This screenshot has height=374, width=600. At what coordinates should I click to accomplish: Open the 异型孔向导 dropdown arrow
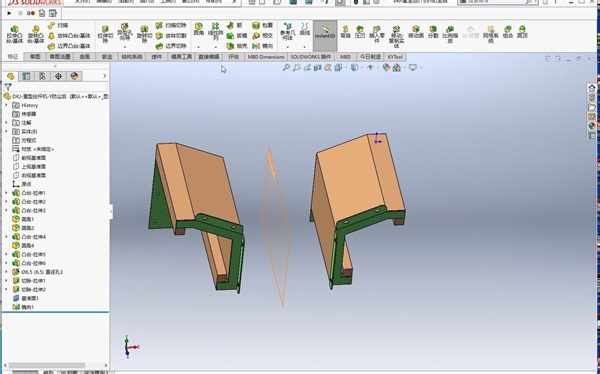click(124, 47)
